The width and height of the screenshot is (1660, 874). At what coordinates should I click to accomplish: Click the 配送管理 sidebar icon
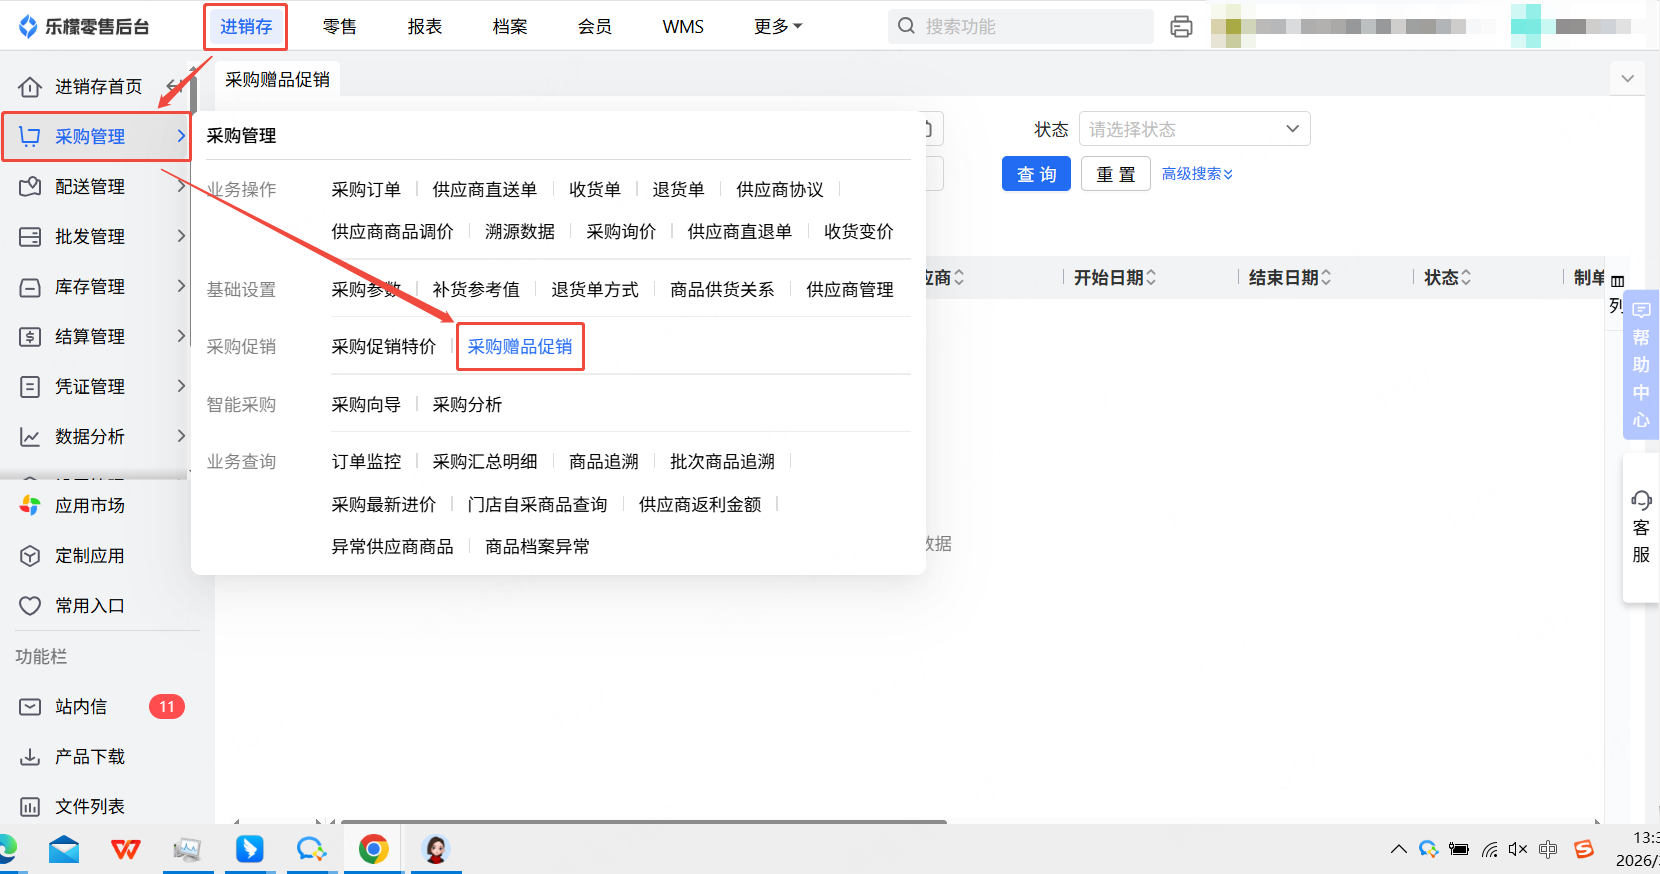point(30,186)
